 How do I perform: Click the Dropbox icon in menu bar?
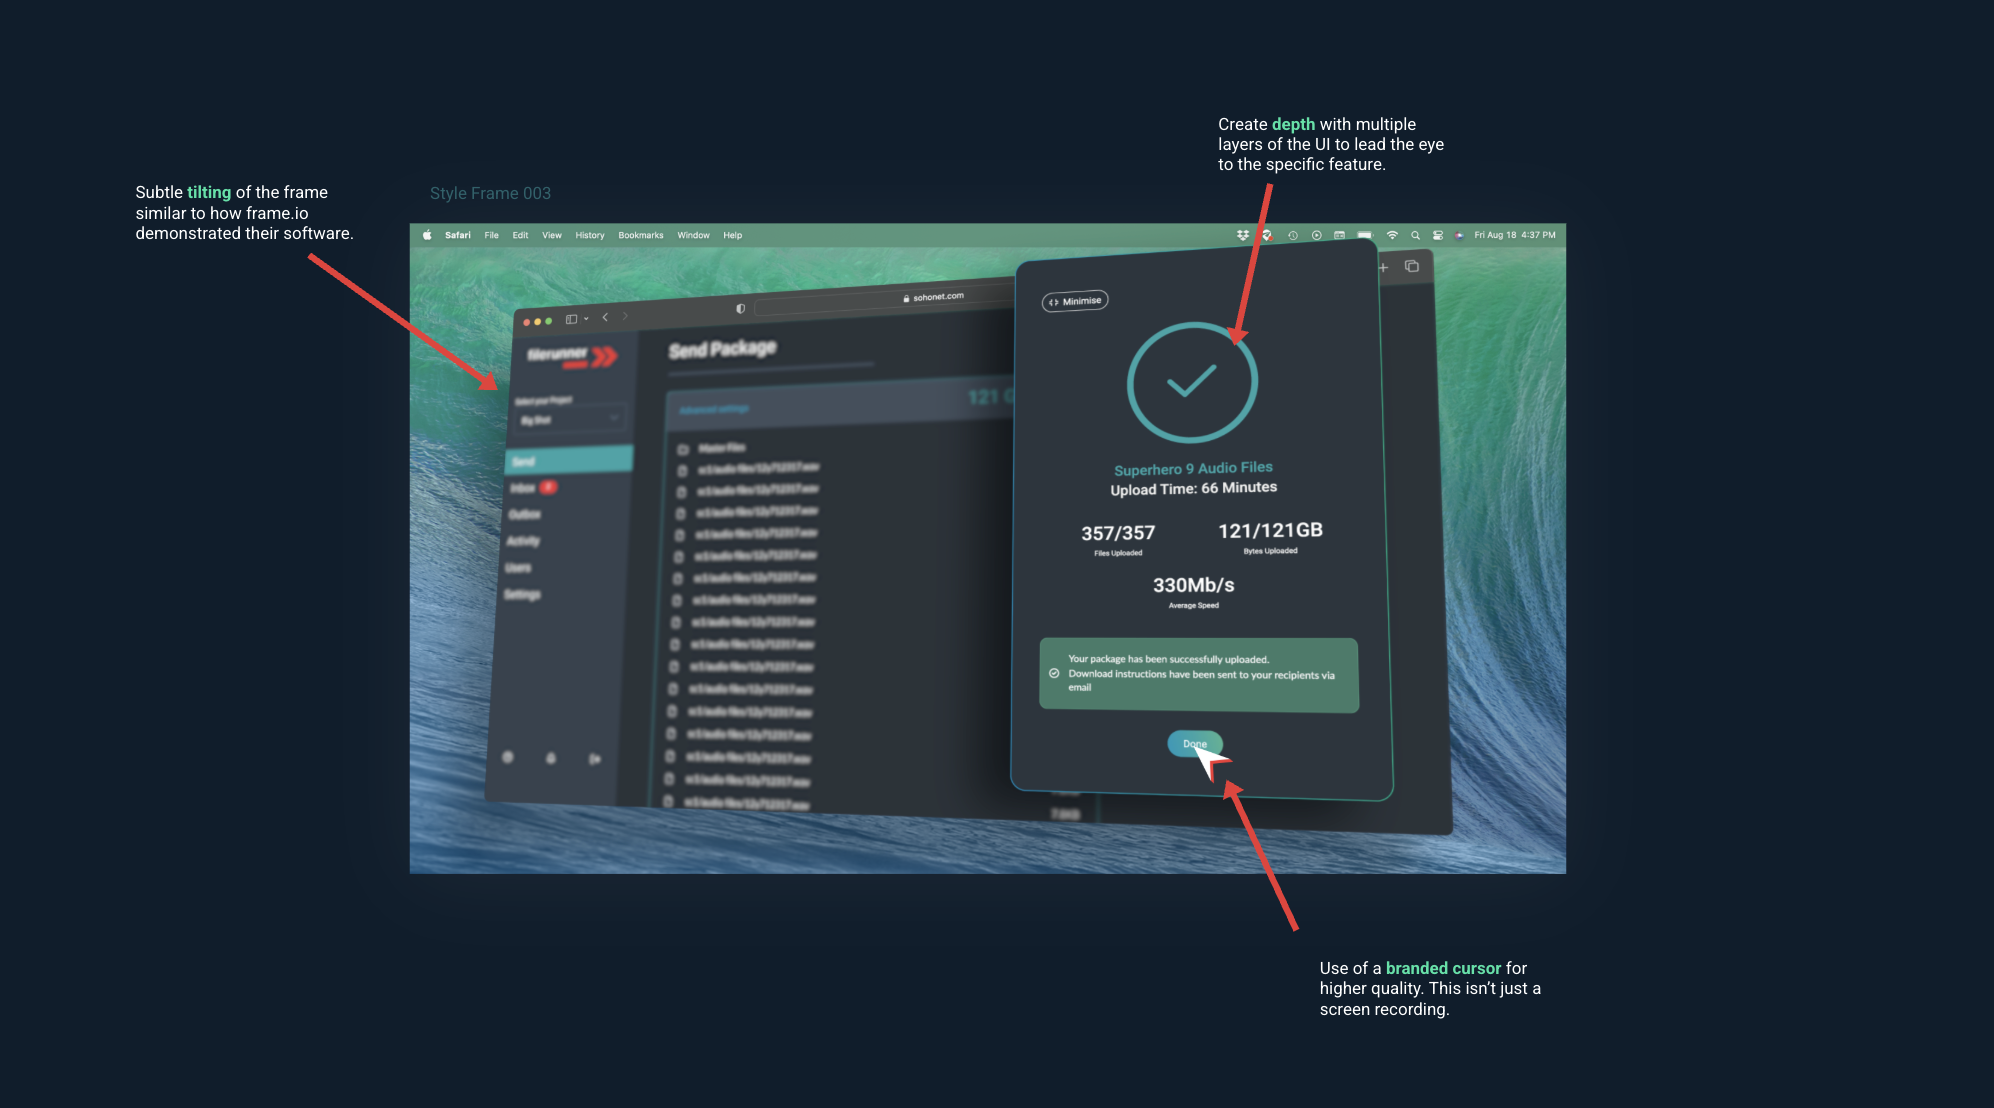tap(1243, 235)
